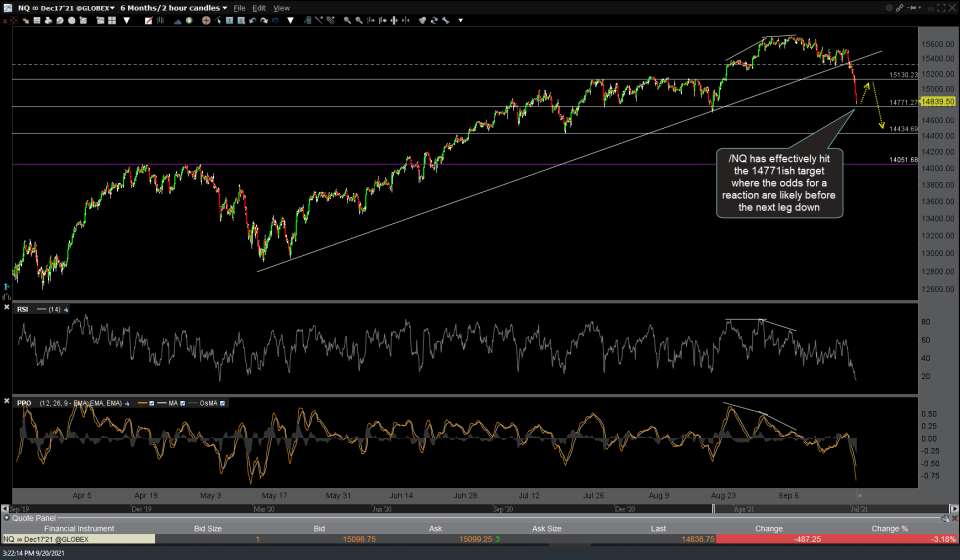Image resolution: width=960 pixels, height=560 pixels.
Task: Click the Financial Instrument column header
Action: (x=79, y=529)
